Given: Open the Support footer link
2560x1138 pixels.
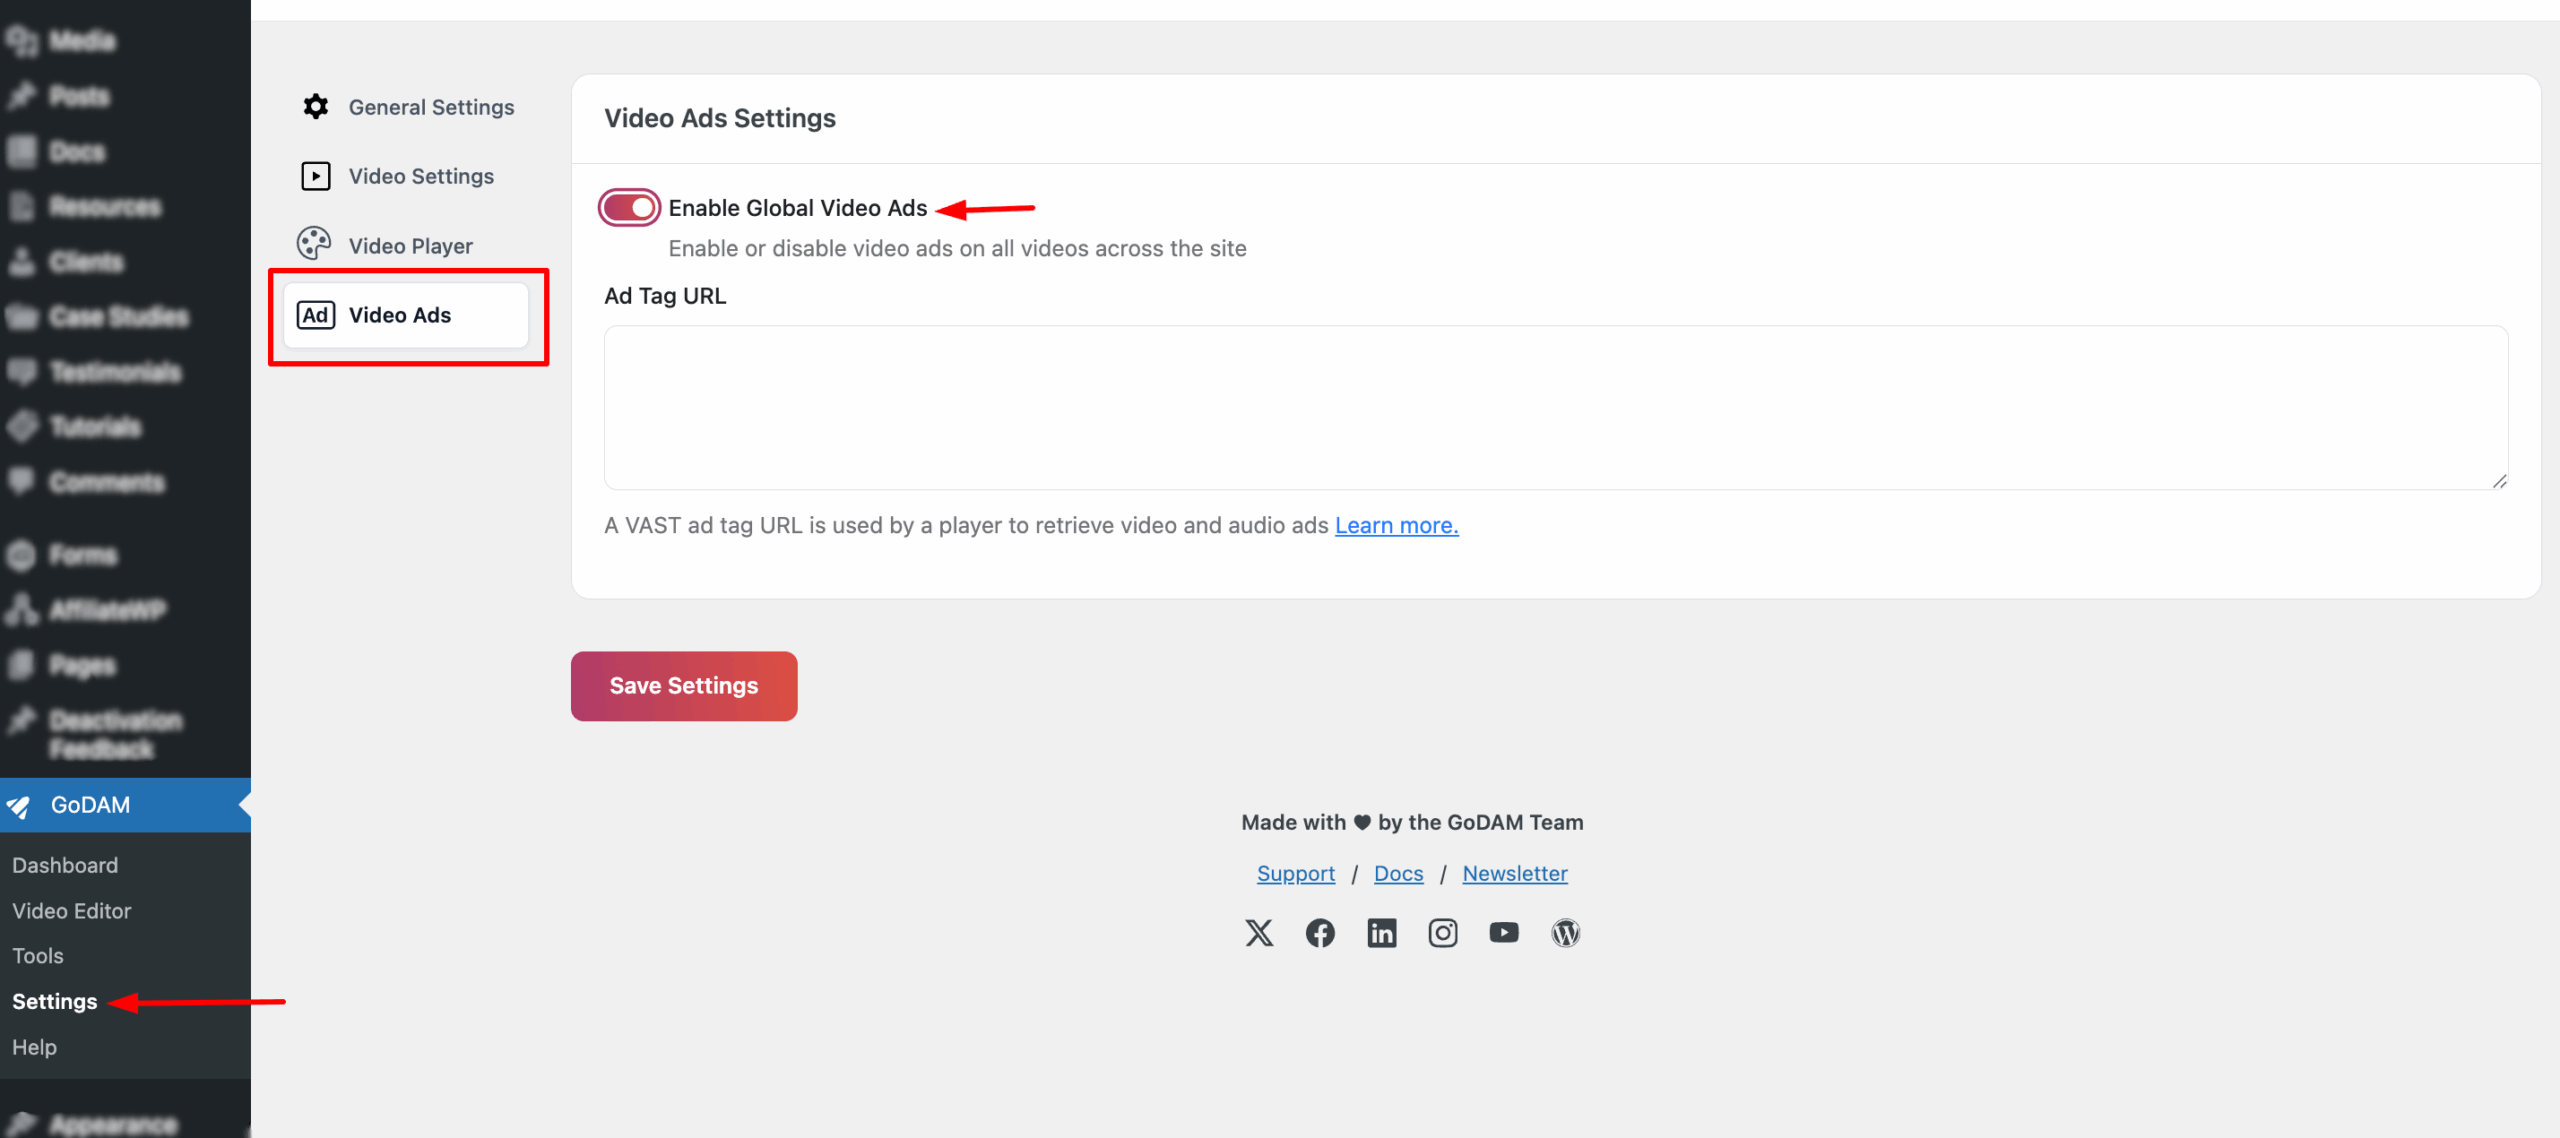Looking at the screenshot, I should [1295, 874].
